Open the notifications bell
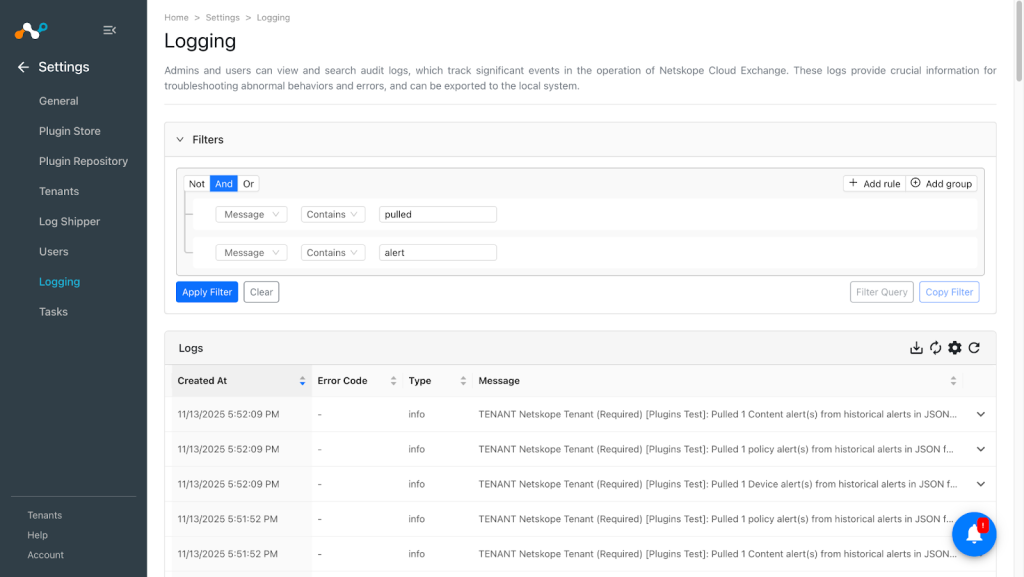1024x577 pixels. [974, 534]
